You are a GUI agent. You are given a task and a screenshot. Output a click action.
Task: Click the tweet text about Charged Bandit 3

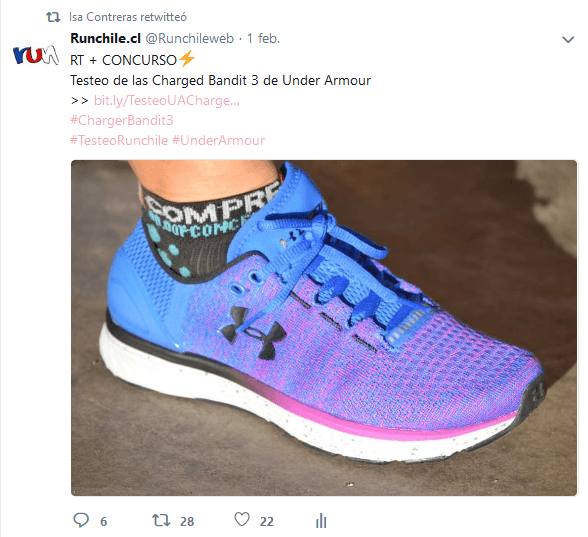[220, 80]
